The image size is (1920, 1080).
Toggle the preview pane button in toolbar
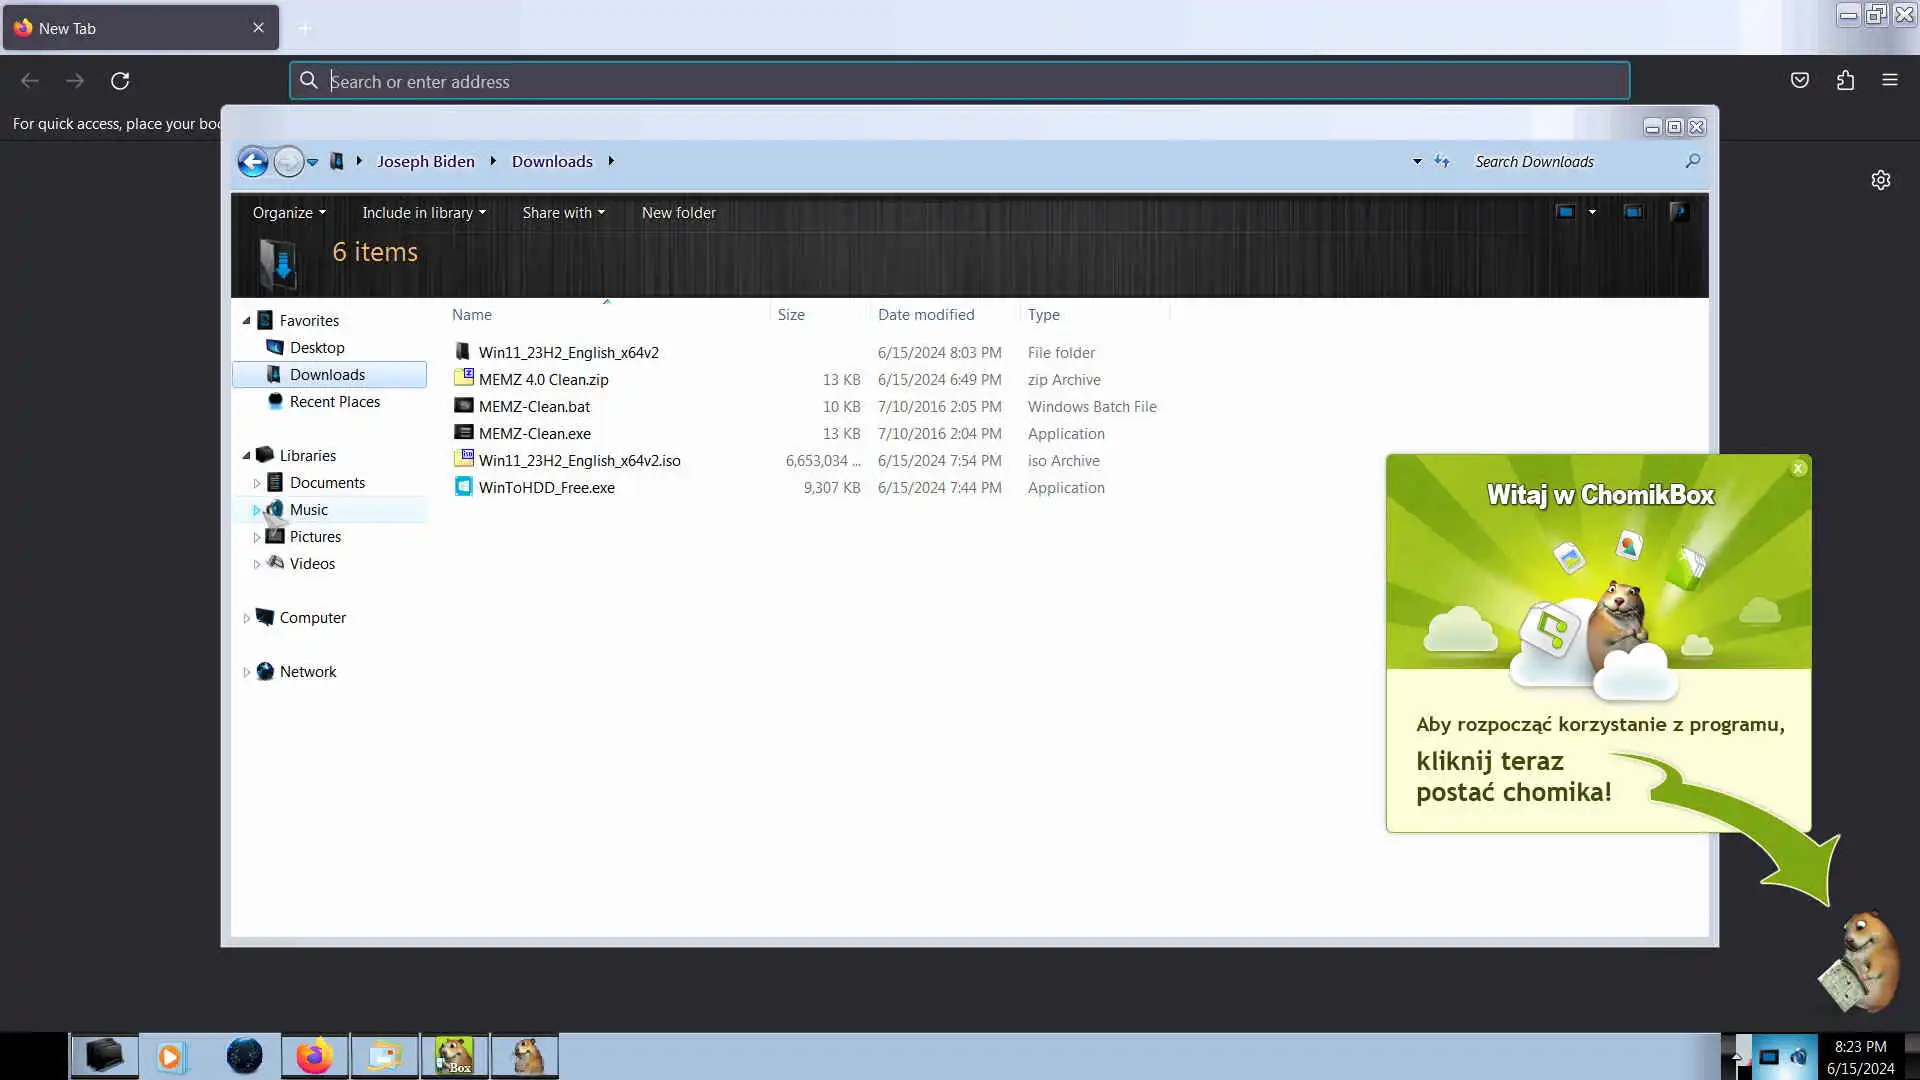[1633, 212]
